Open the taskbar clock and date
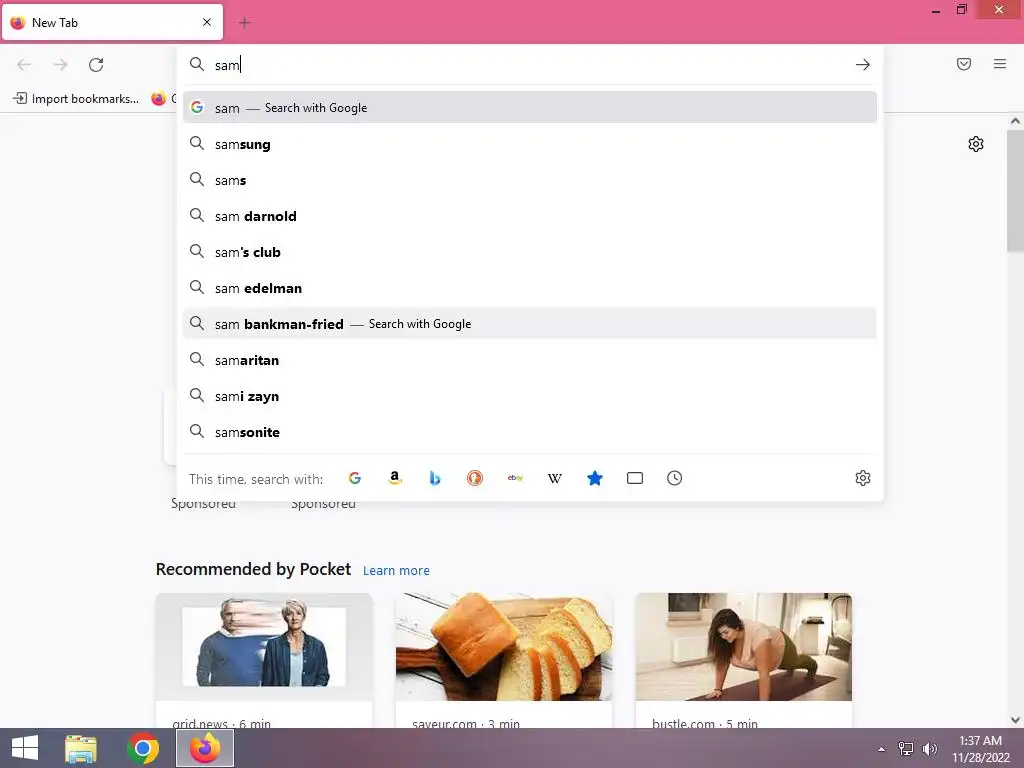Image resolution: width=1024 pixels, height=768 pixels. click(x=980, y=749)
